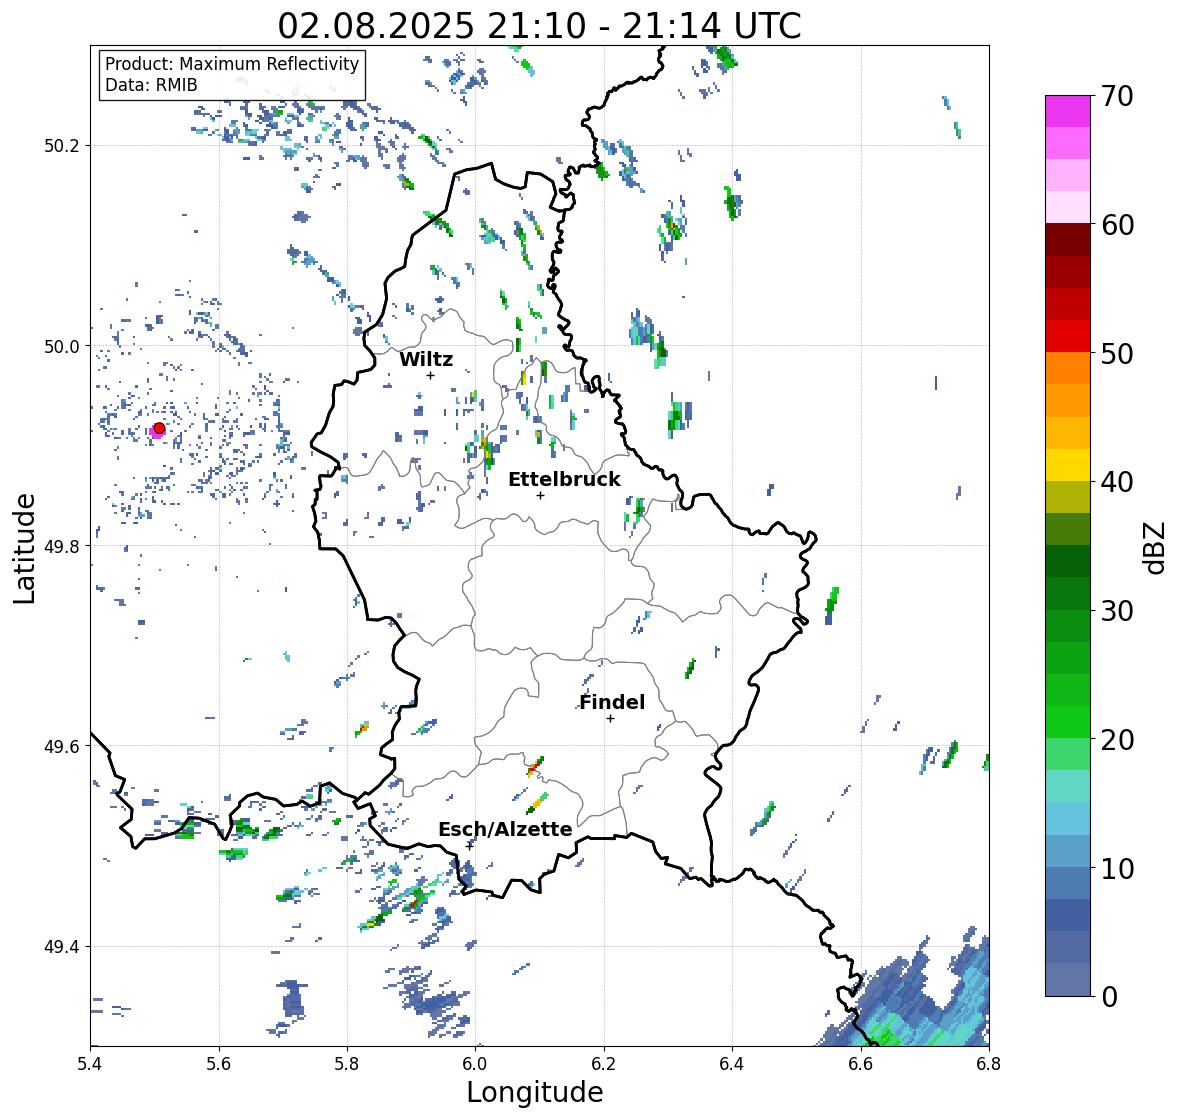Click the longitude tick label 5.4
The height and width of the screenshot is (1117, 1179).
(x=90, y=1064)
